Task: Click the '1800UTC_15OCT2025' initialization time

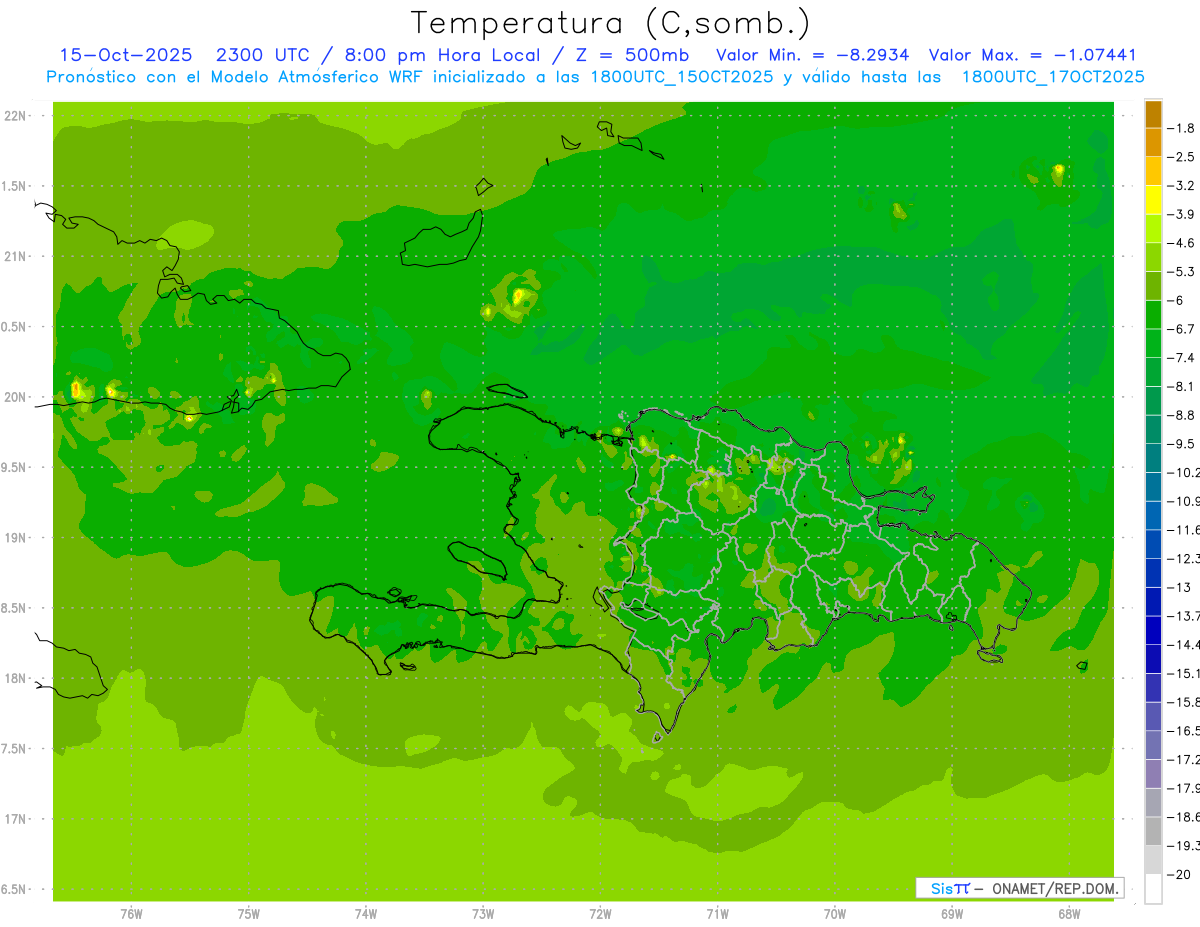Action: click(x=681, y=77)
